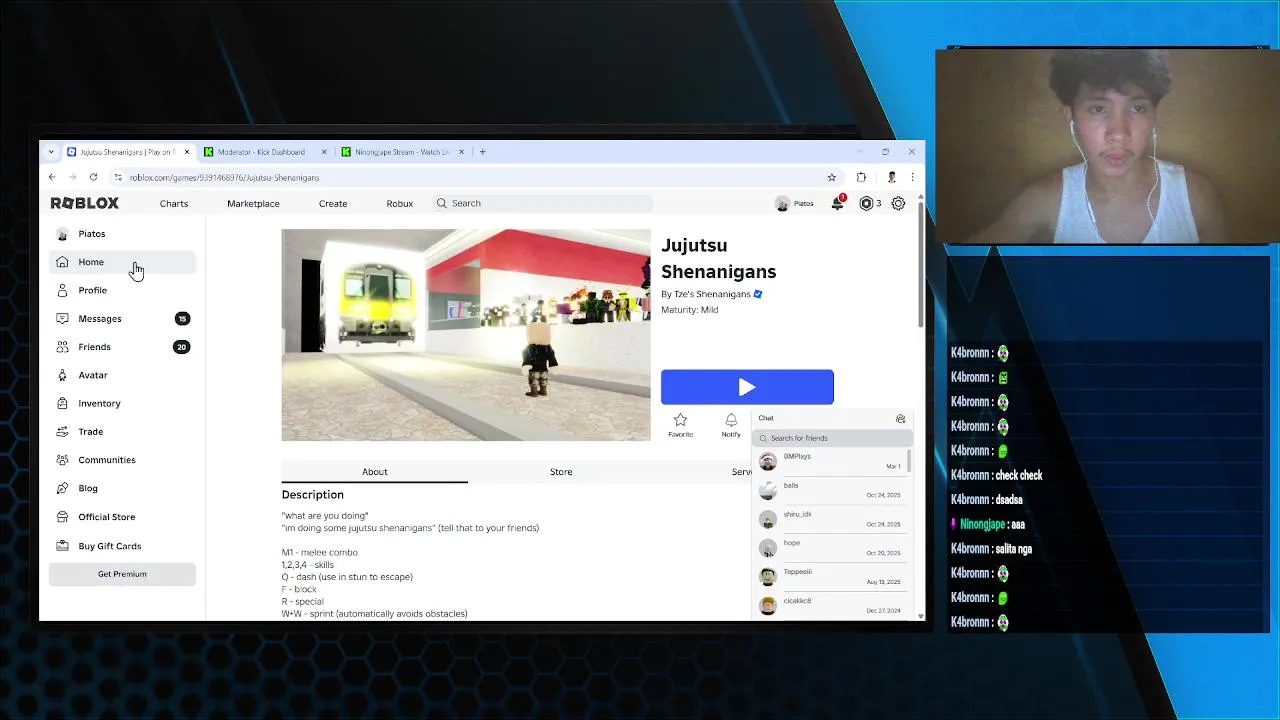
Task: Reload the page
Action: 93,177
